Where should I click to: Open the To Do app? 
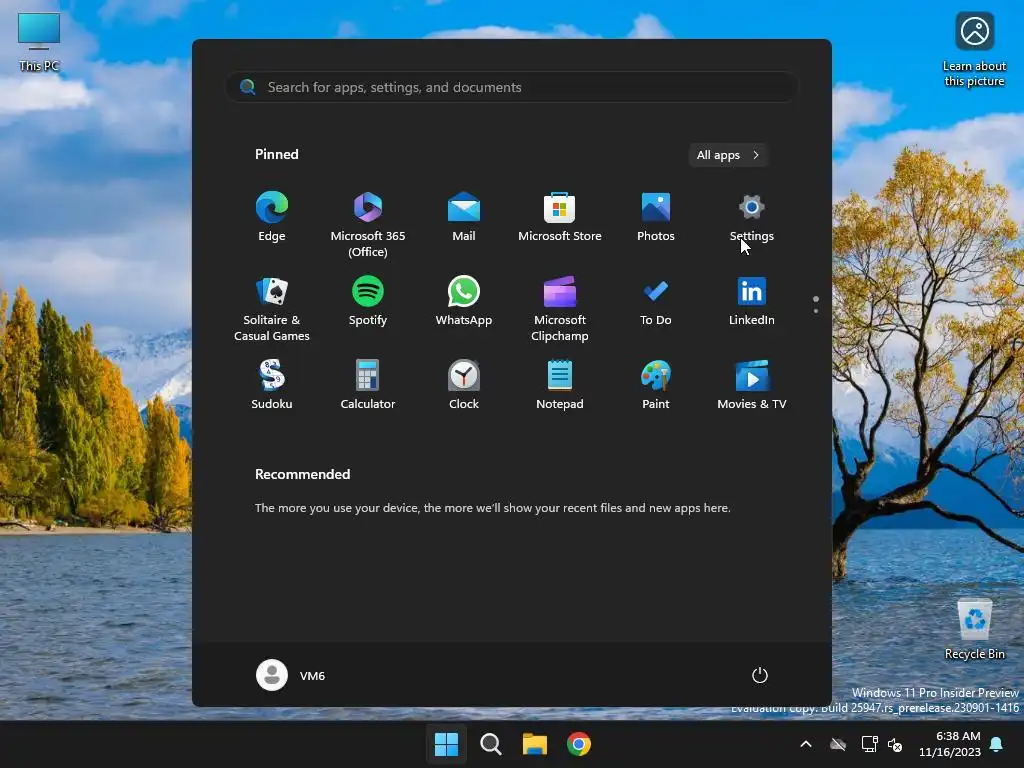click(656, 302)
